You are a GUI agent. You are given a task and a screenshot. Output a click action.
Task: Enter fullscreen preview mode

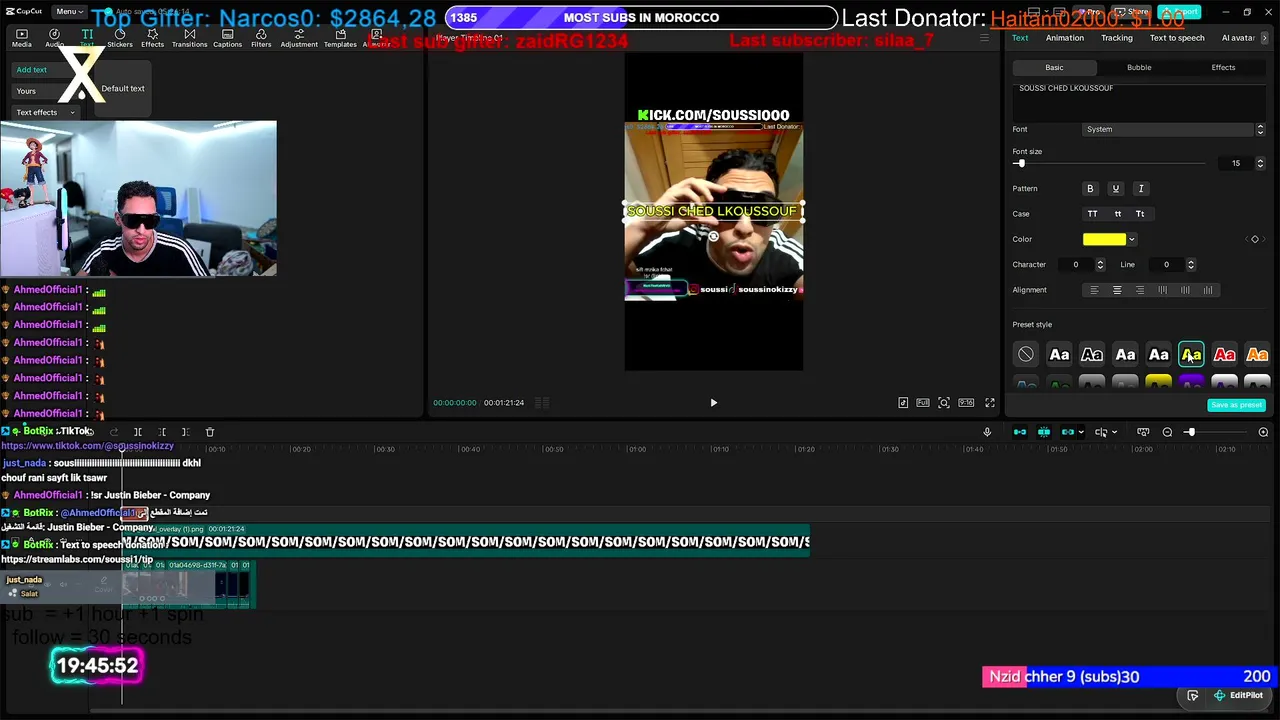pos(990,403)
